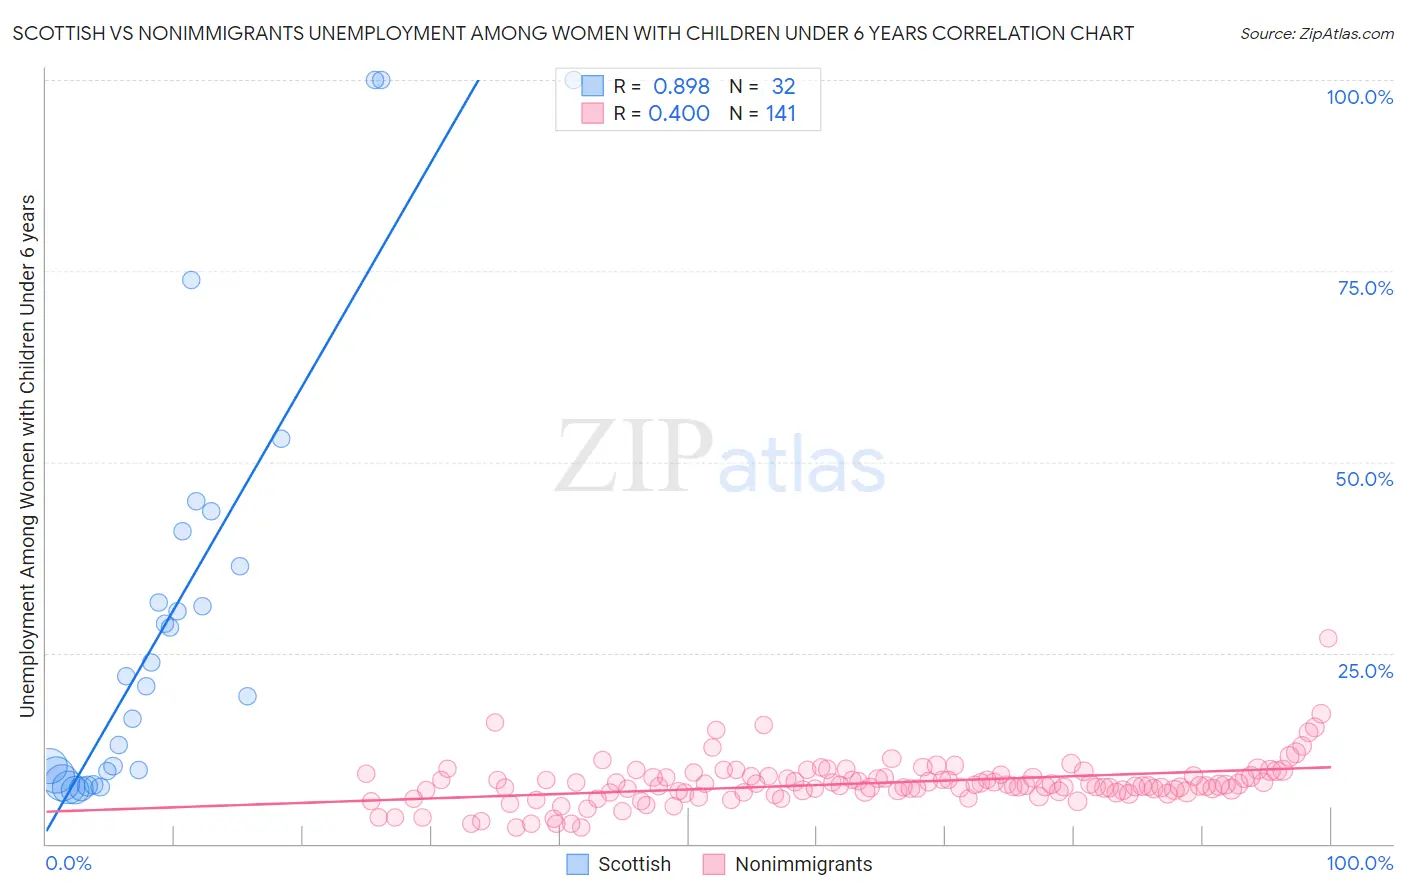Click the chart title text
The image size is (1406, 892).
573,33
